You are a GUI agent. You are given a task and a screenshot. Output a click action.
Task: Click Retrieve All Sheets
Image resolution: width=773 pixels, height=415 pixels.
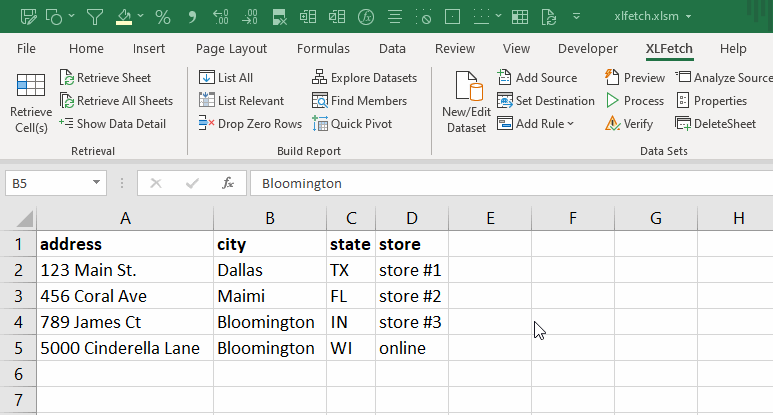click(116, 101)
